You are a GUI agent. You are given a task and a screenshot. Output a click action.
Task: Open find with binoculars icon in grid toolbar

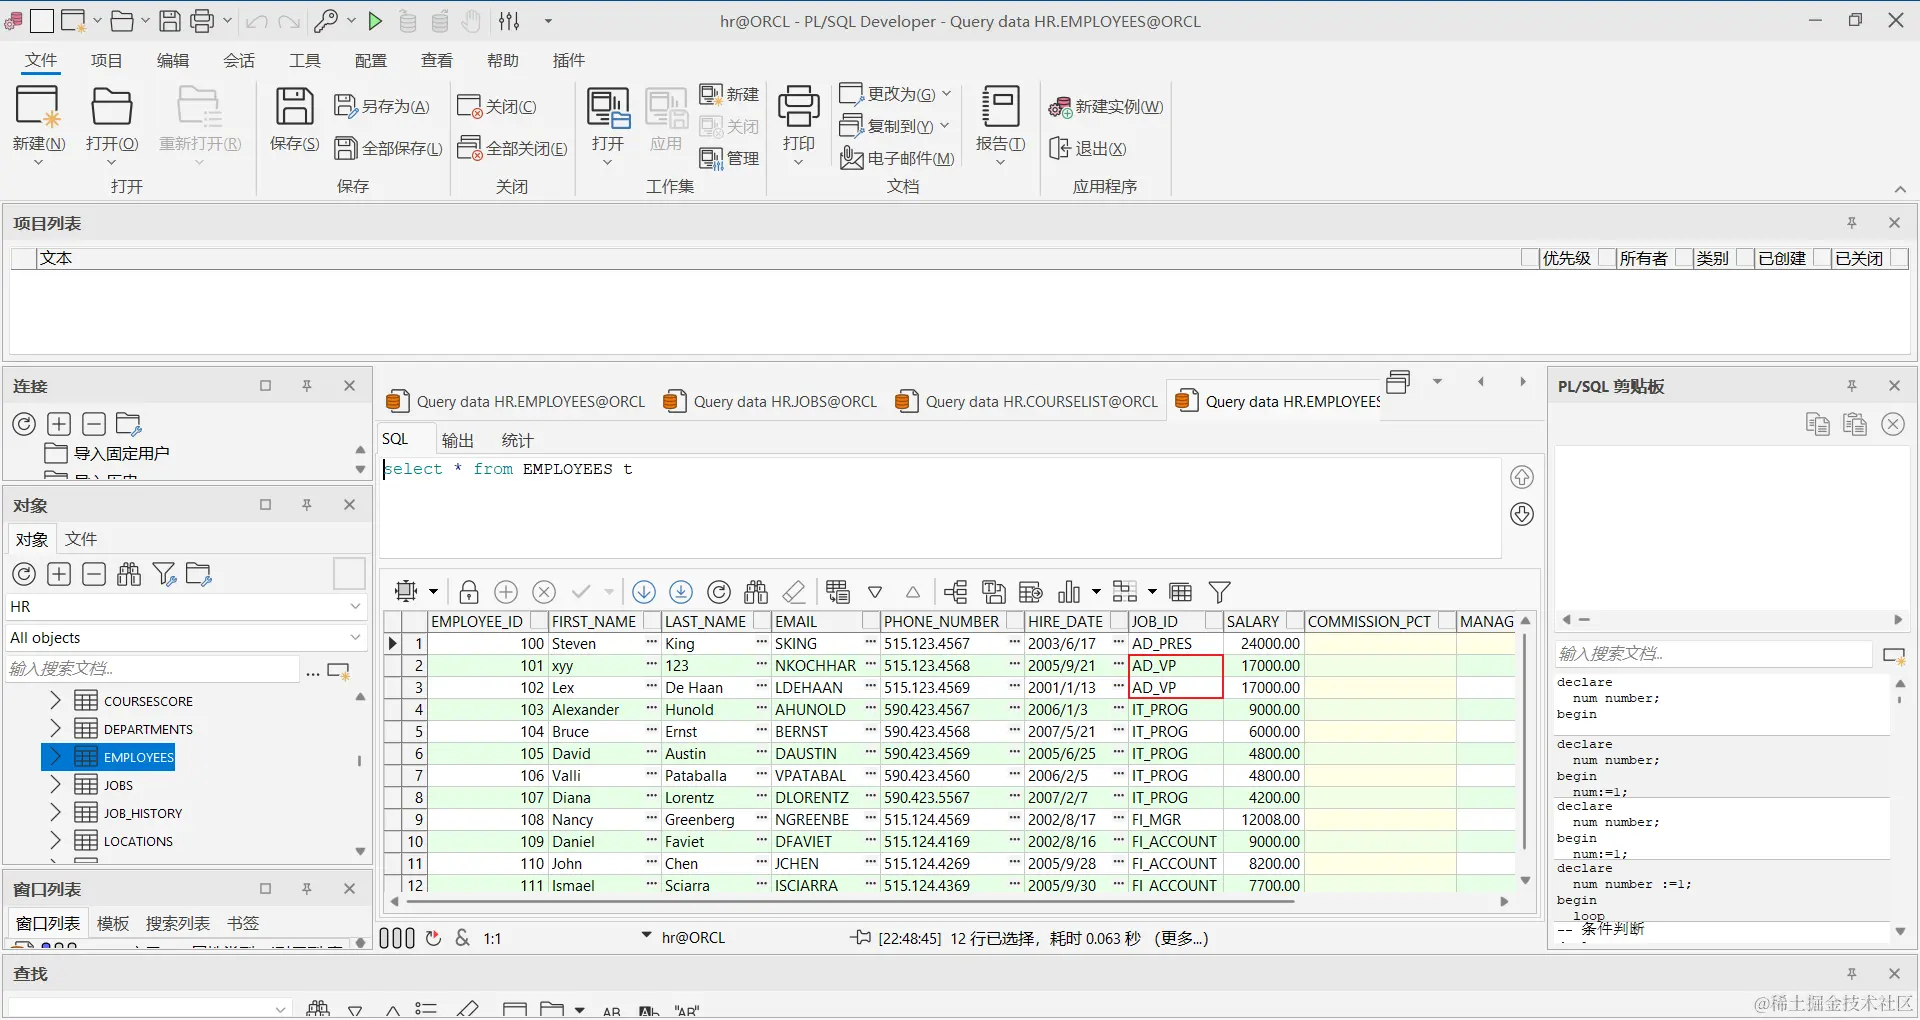(x=756, y=592)
